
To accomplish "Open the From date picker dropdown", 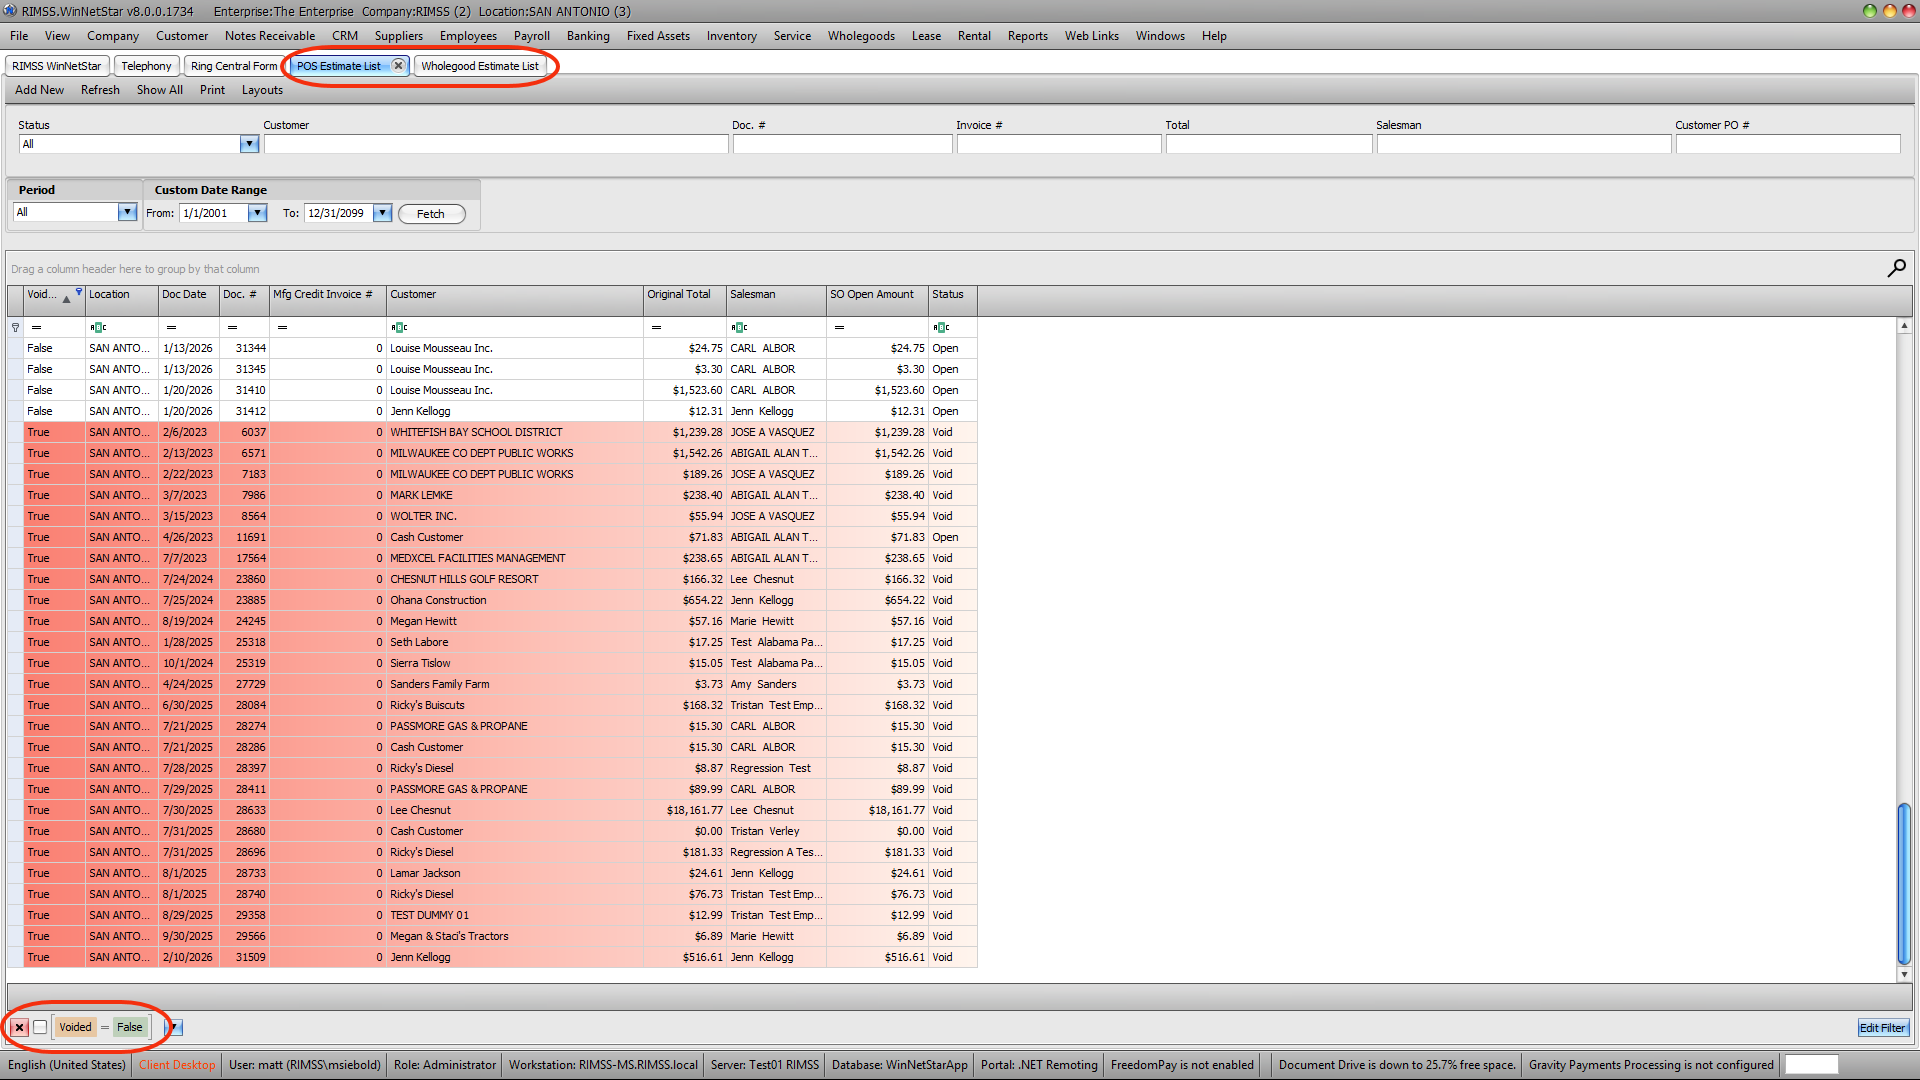I will 257,213.
